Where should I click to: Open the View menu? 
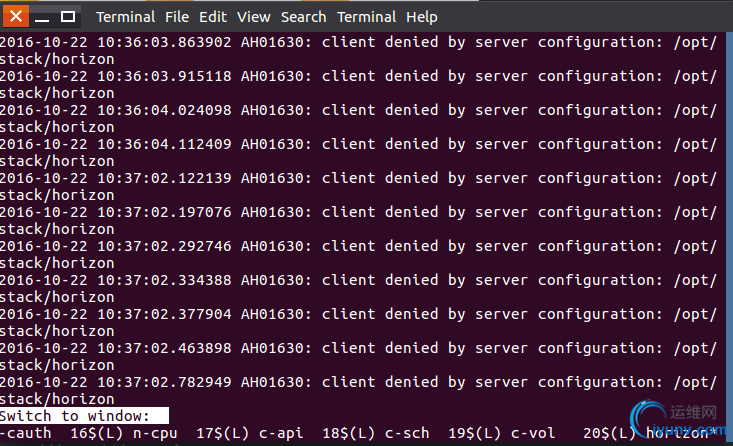click(x=254, y=17)
